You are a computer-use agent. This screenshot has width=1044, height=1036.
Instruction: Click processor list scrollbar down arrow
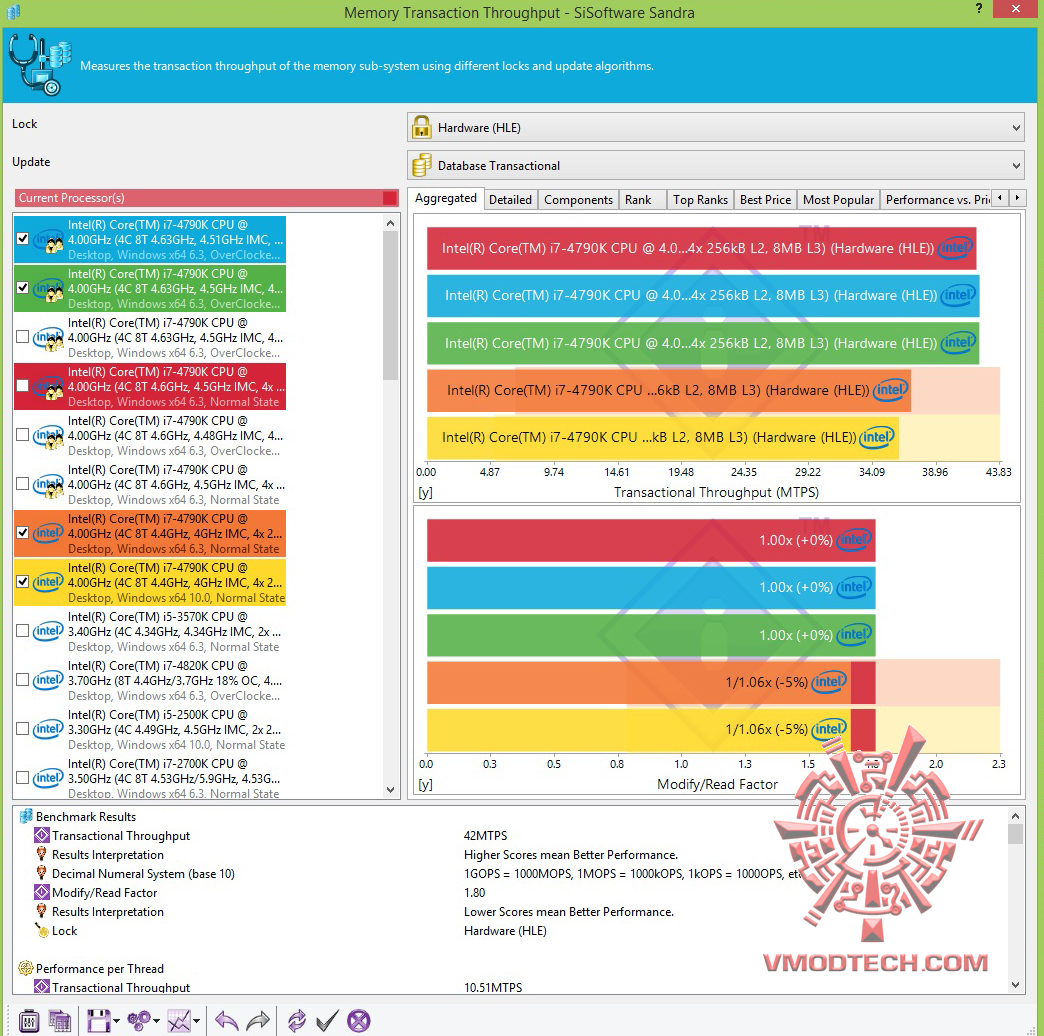(391, 790)
